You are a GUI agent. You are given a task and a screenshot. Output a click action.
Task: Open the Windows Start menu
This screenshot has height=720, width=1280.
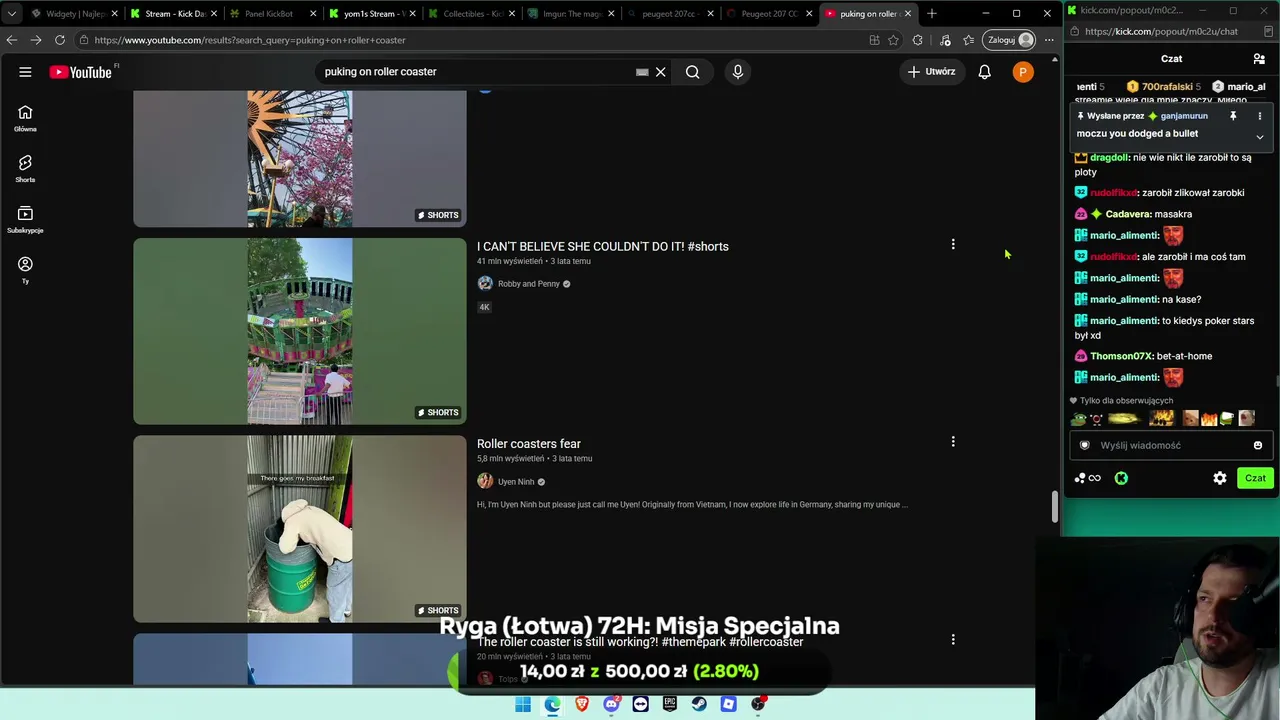[523, 705]
